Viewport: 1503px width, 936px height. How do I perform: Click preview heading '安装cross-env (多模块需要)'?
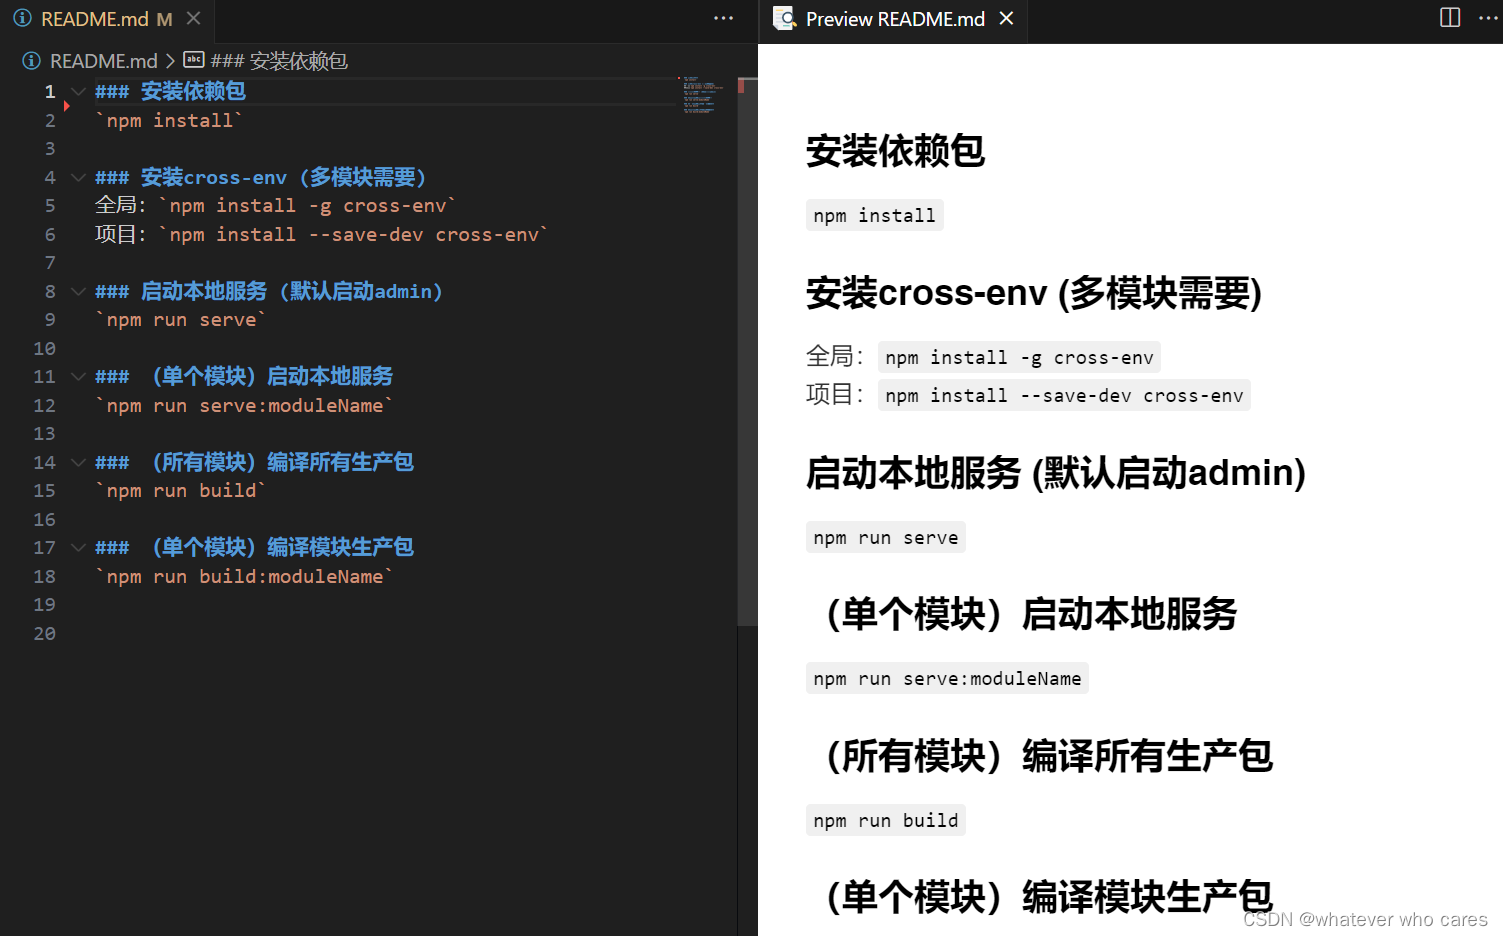click(x=1034, y=293)
